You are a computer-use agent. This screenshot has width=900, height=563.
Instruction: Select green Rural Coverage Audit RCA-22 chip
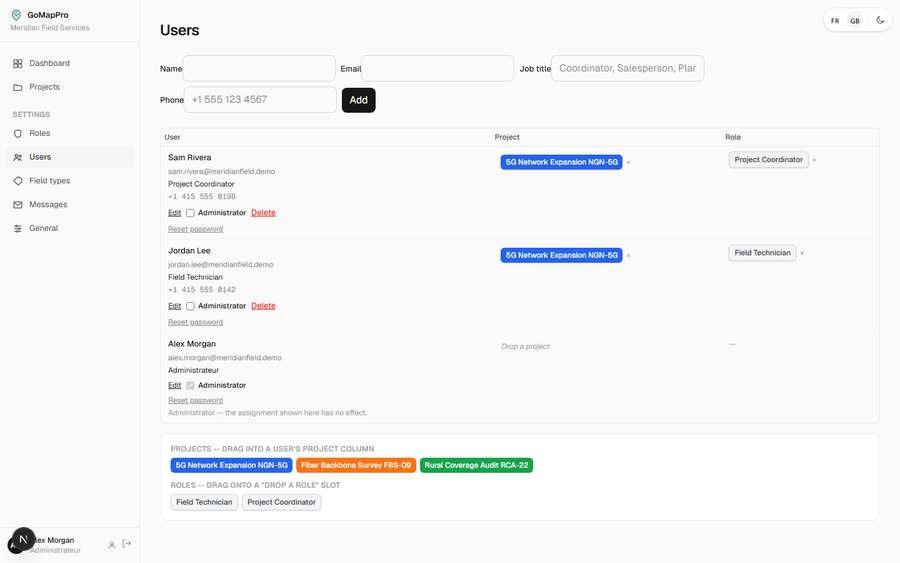point(476,465)
